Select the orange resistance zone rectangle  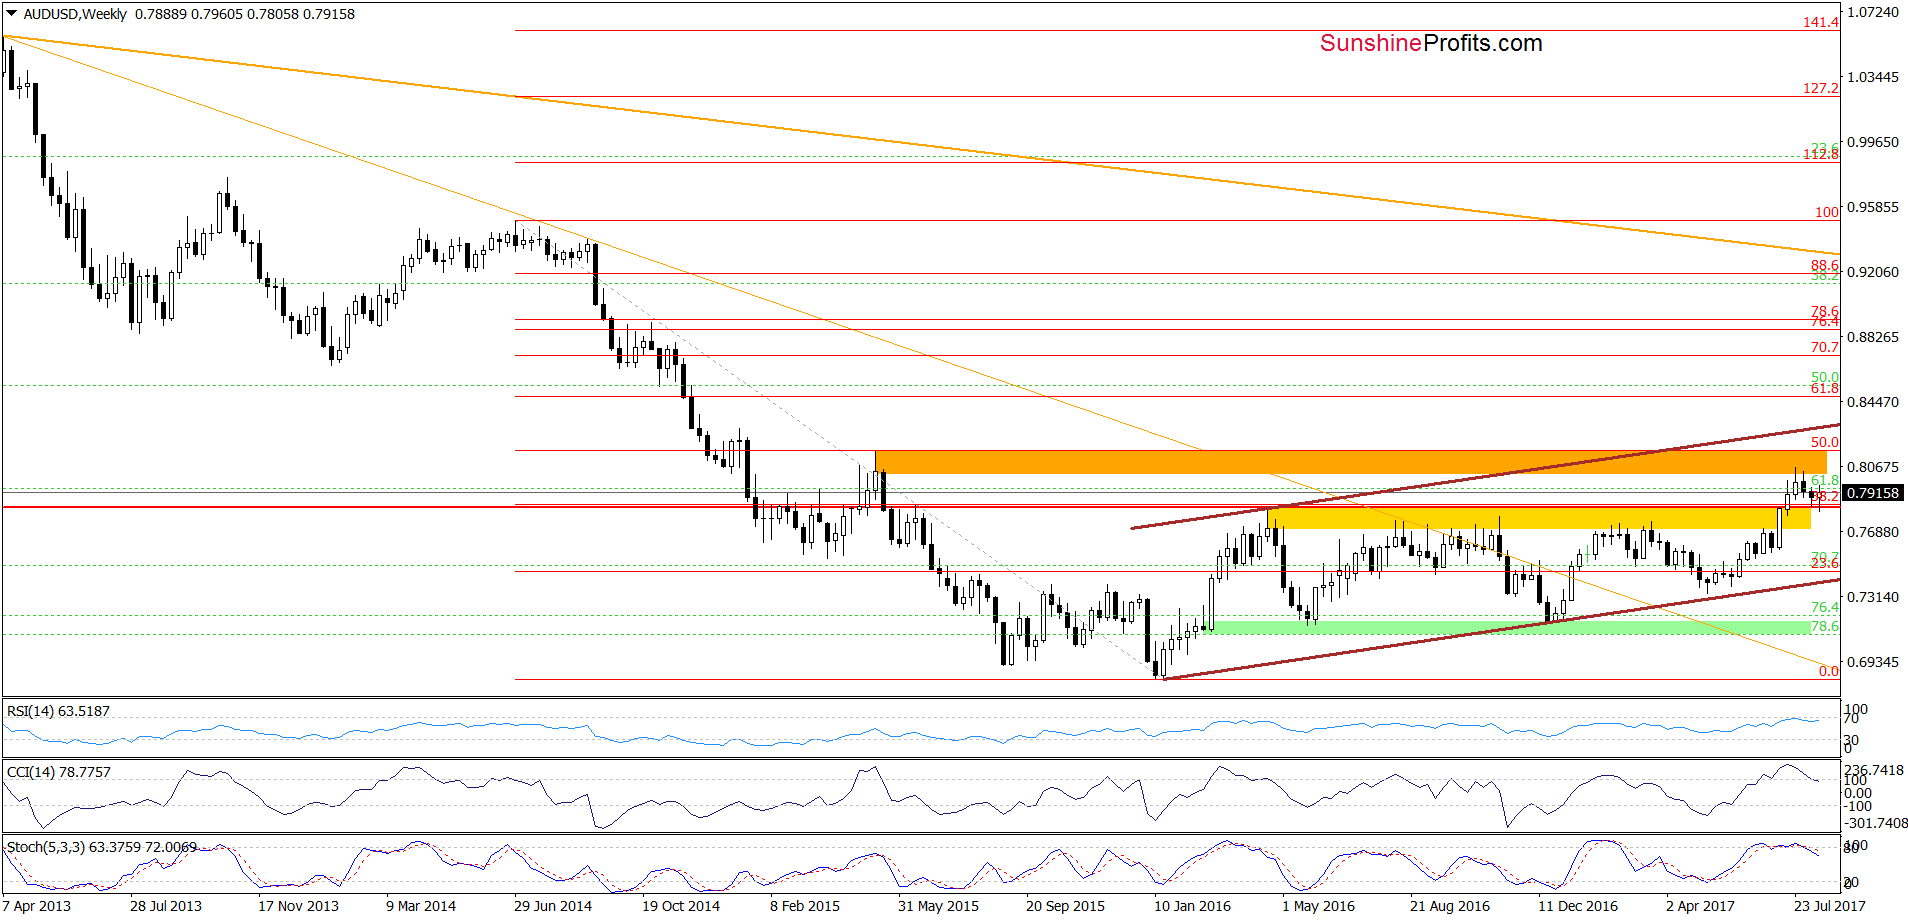(x=1350, y=462)
